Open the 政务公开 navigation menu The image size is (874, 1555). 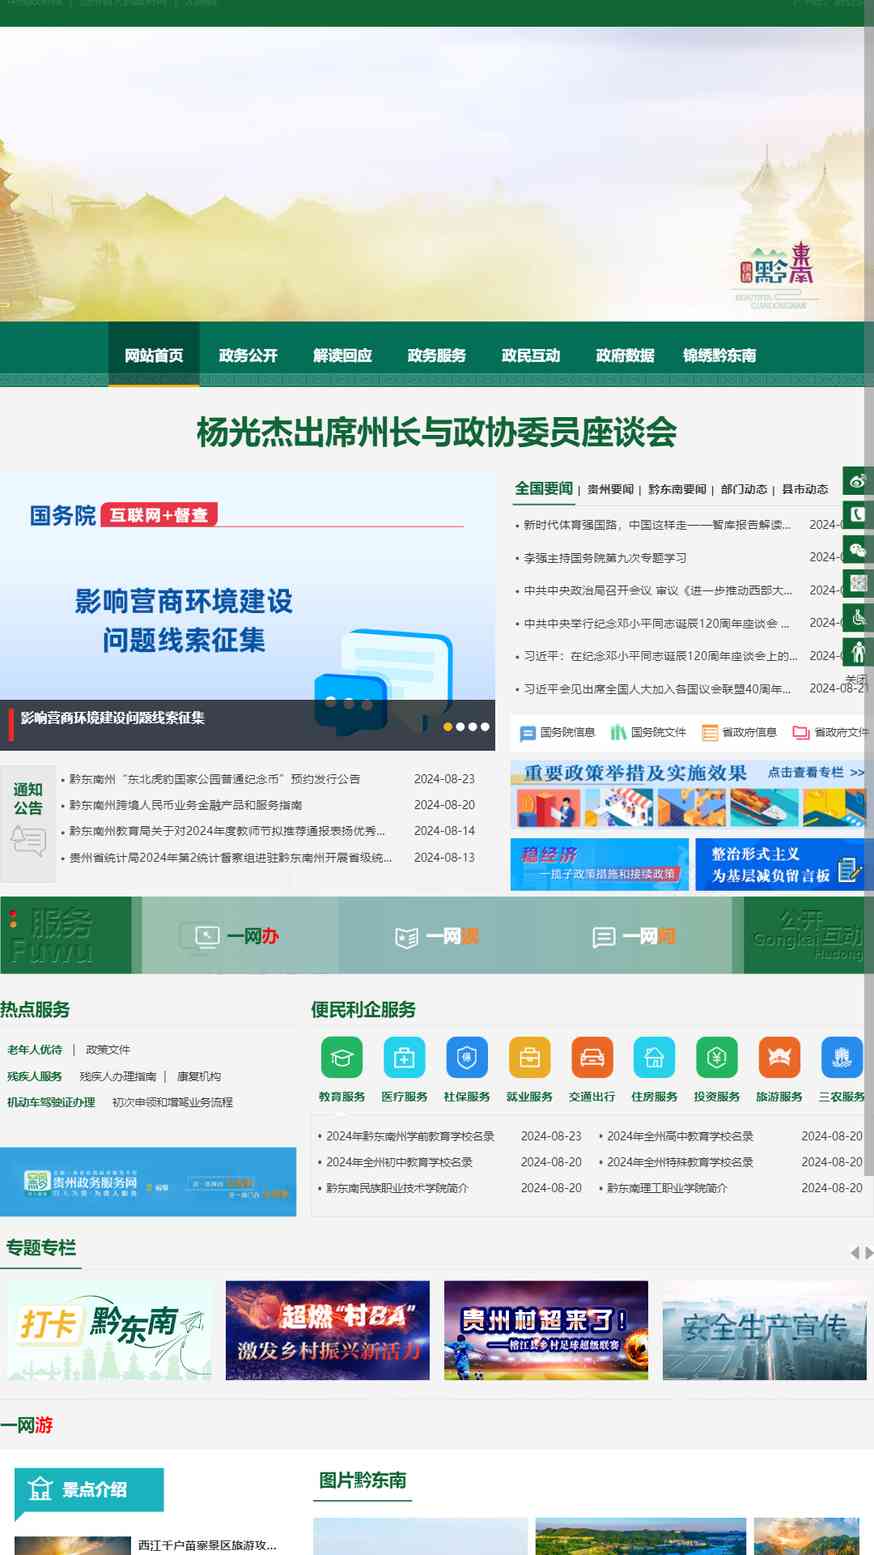248,355
